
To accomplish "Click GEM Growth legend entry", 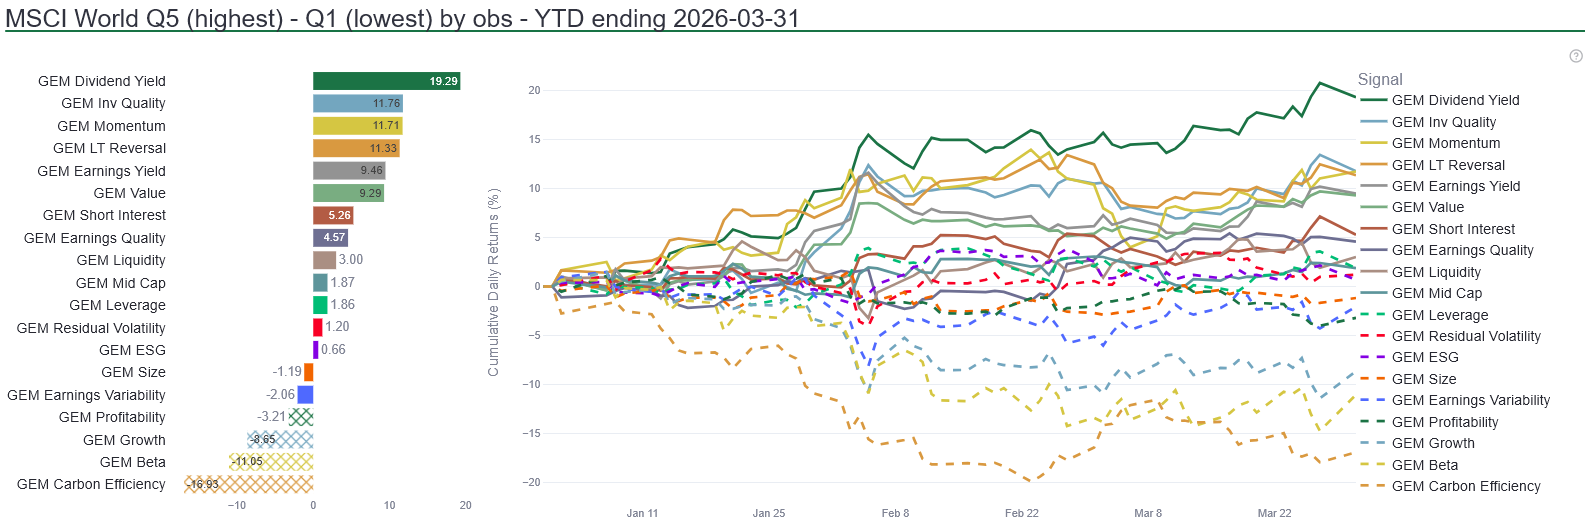I will [1432, 443].
